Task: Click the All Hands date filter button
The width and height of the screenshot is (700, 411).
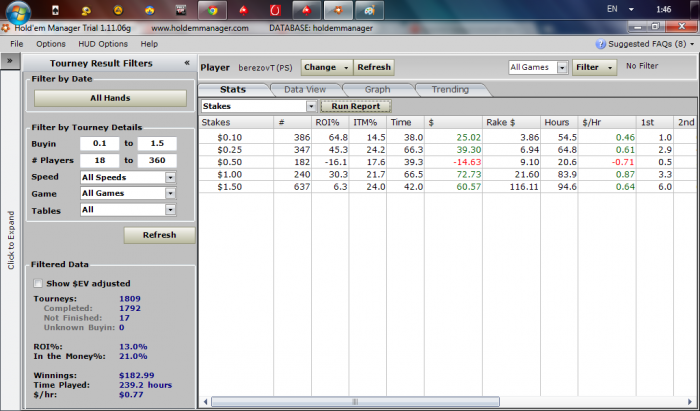Action: coord(110,98)
